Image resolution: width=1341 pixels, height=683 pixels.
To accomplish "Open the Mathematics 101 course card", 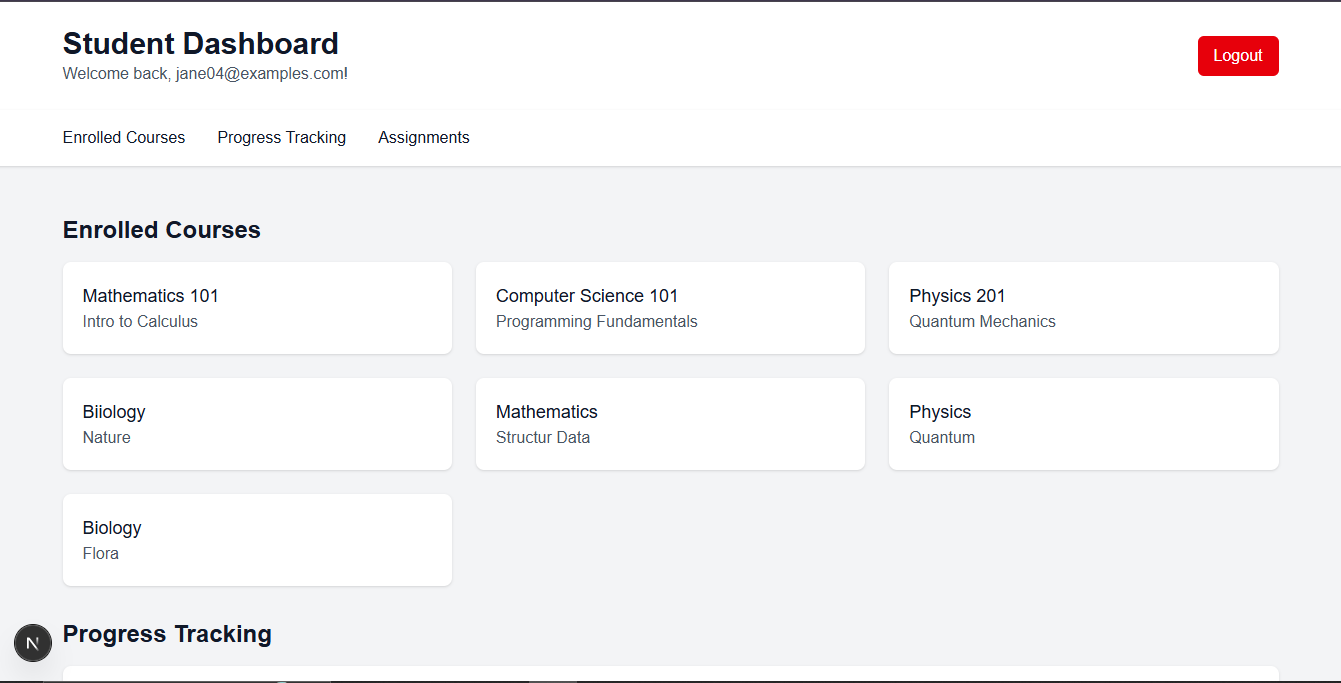I will [257, 308].
